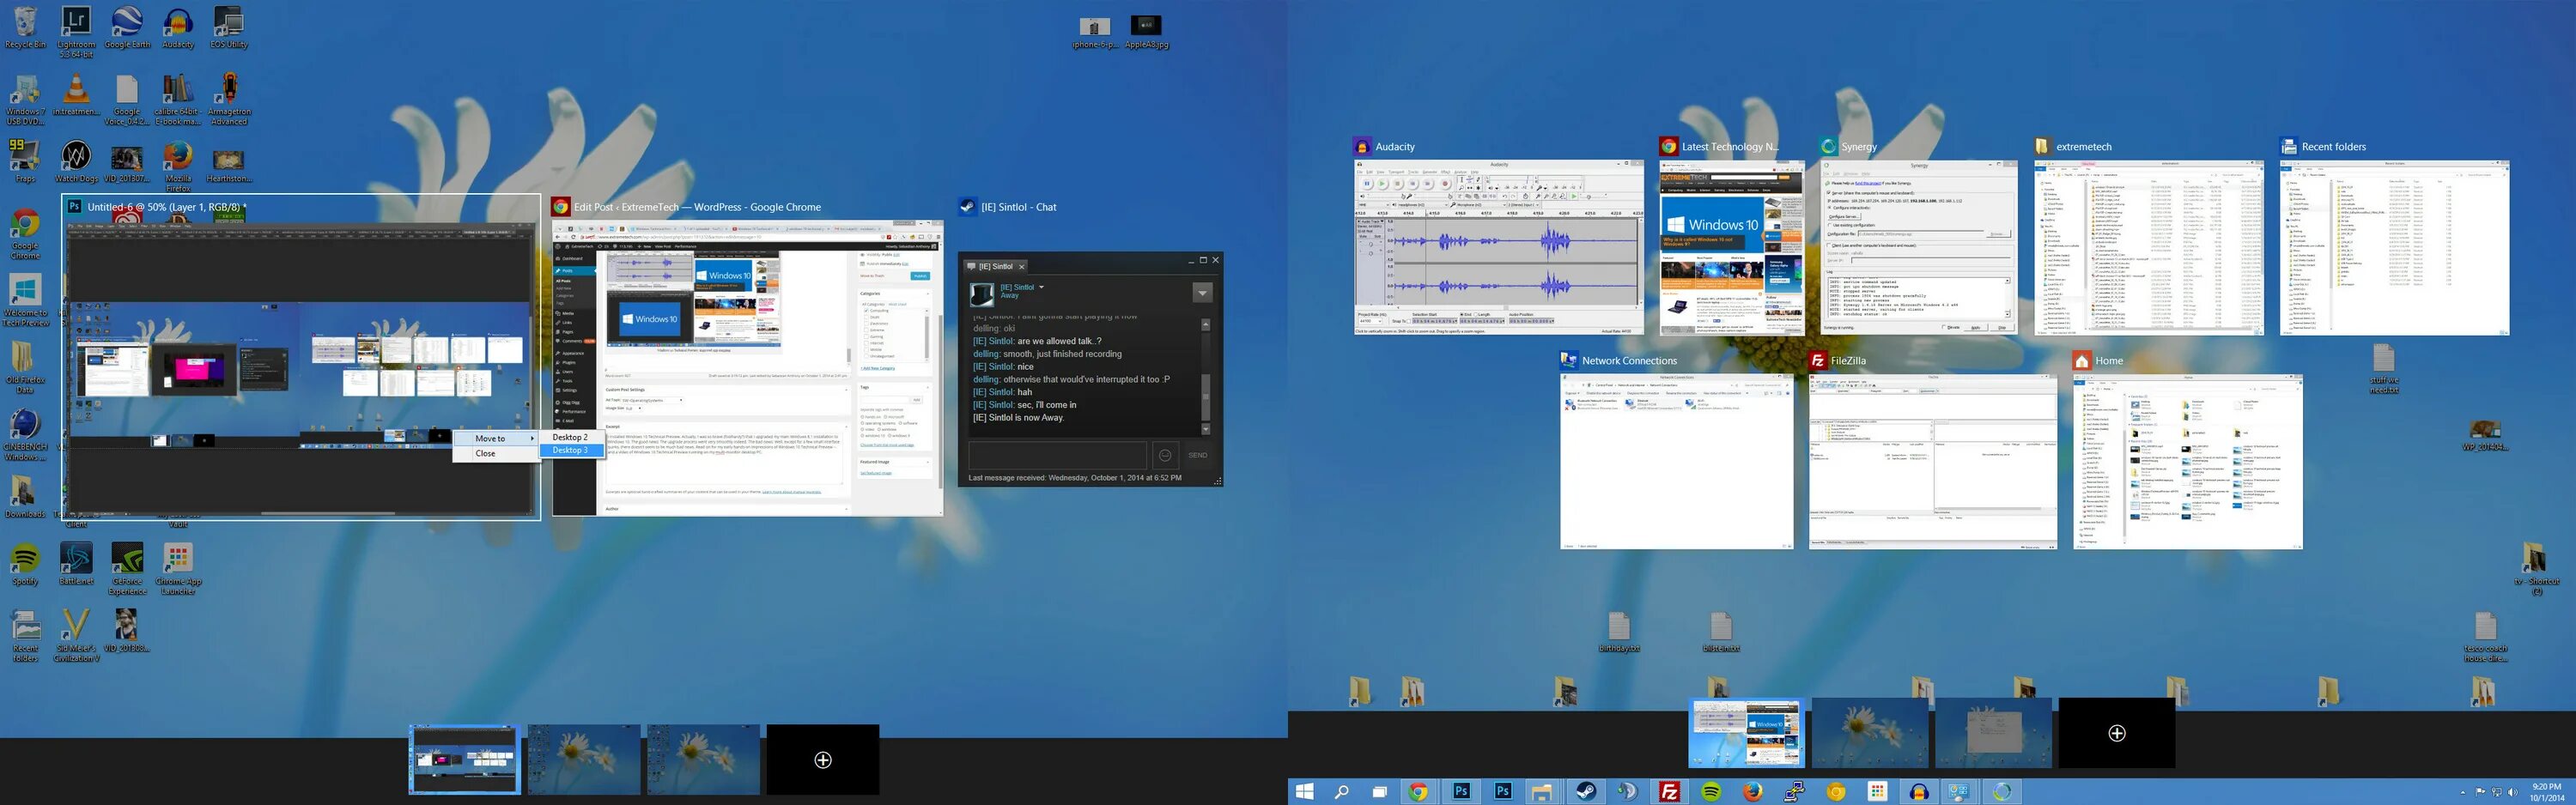Click Task View taskbar button
Image resolution: width=2576 pixels, height=805 pixels.
(1380, 792)
